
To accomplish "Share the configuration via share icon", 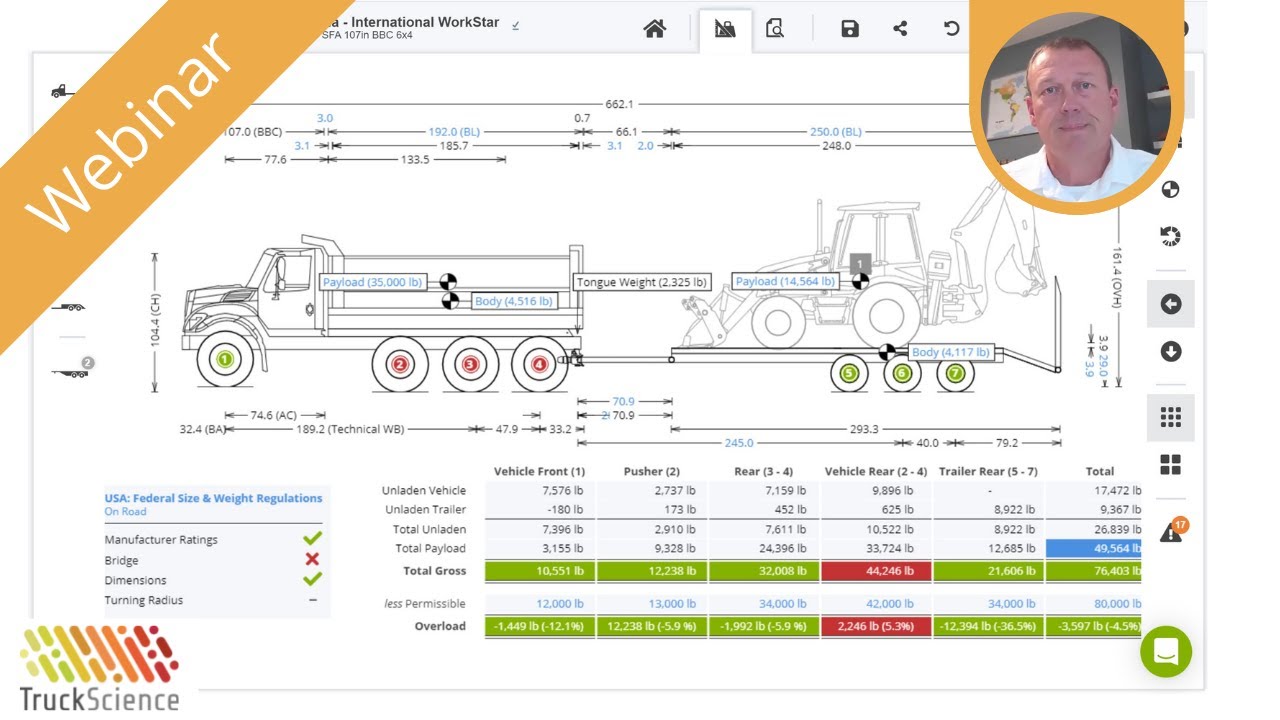I will click(x=900, y=29).
